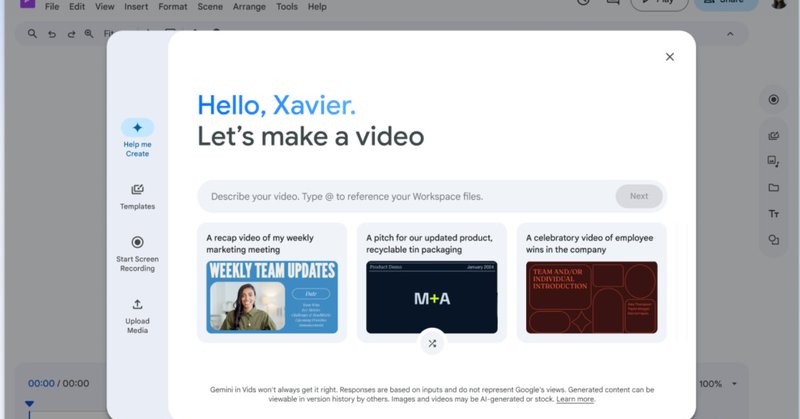Open the shapes icon in right panel
This screenshot has height=419, width=800.
click(773, 240)
